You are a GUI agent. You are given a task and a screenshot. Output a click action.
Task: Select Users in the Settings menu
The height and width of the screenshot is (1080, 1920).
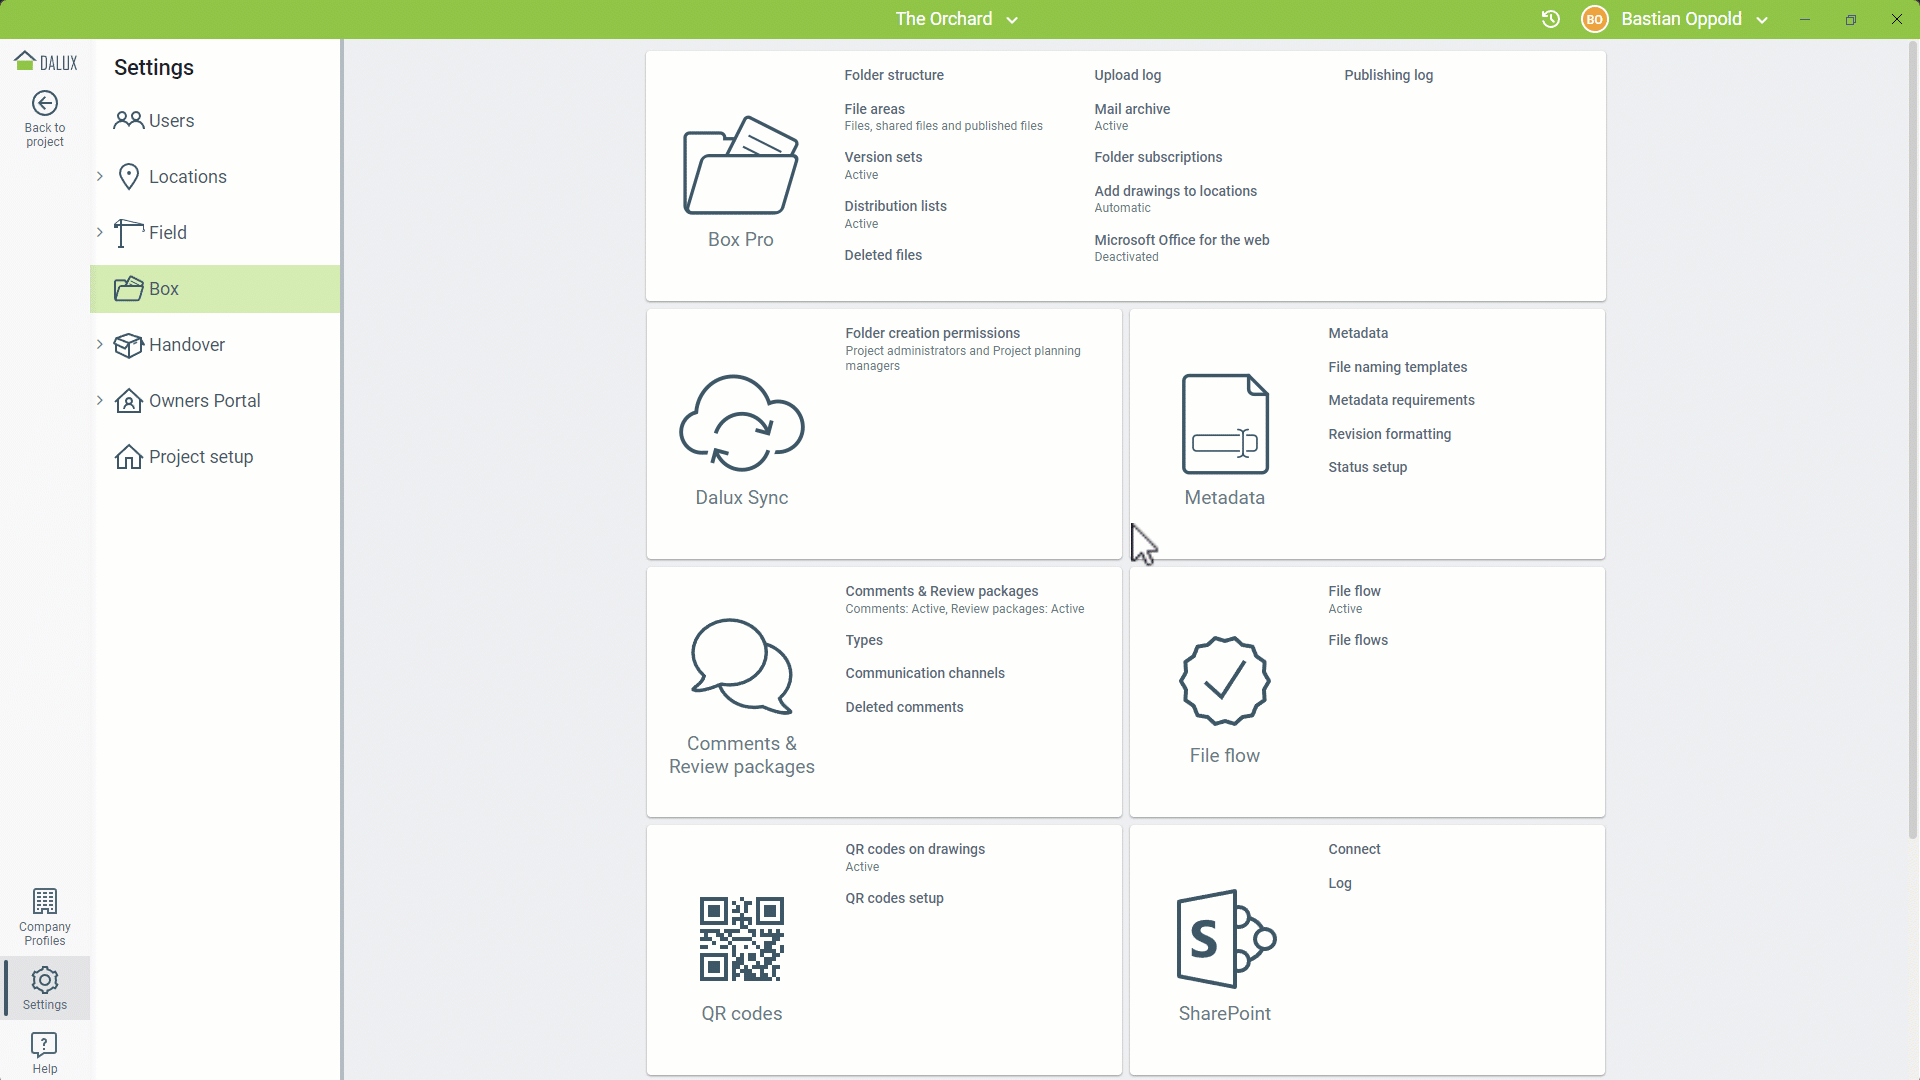(x=171, y=121)
